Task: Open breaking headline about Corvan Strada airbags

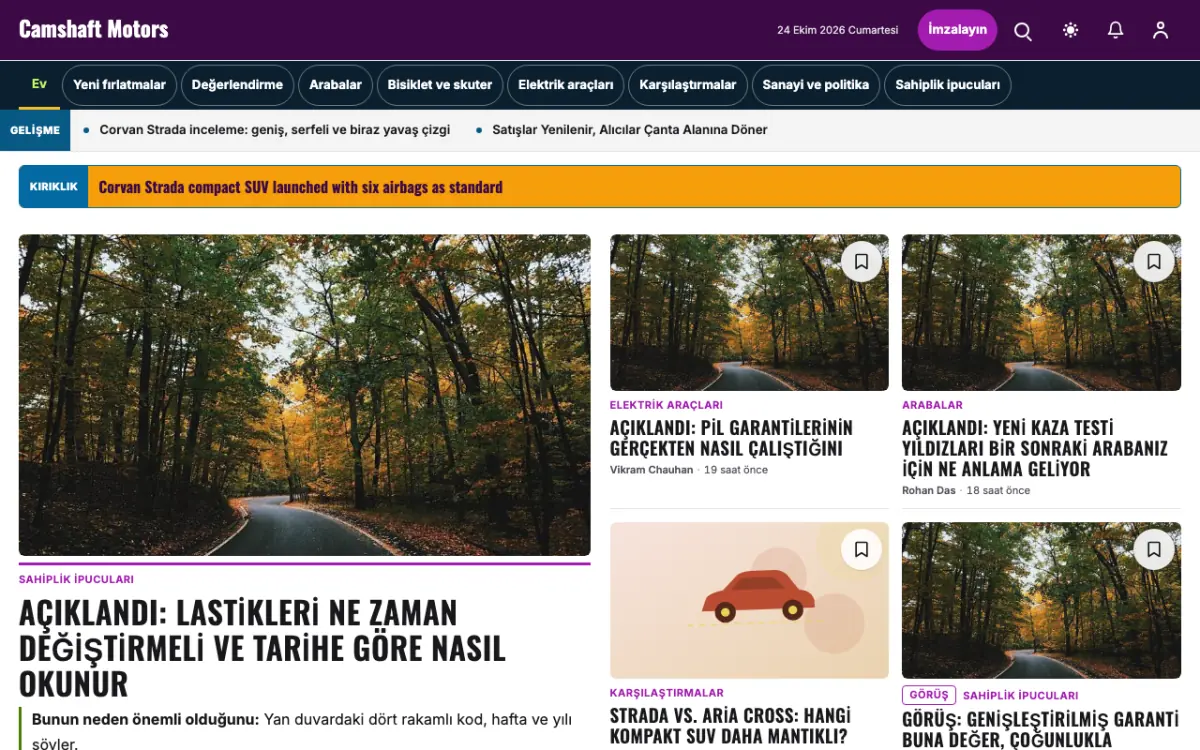Action: click(300, 187)
